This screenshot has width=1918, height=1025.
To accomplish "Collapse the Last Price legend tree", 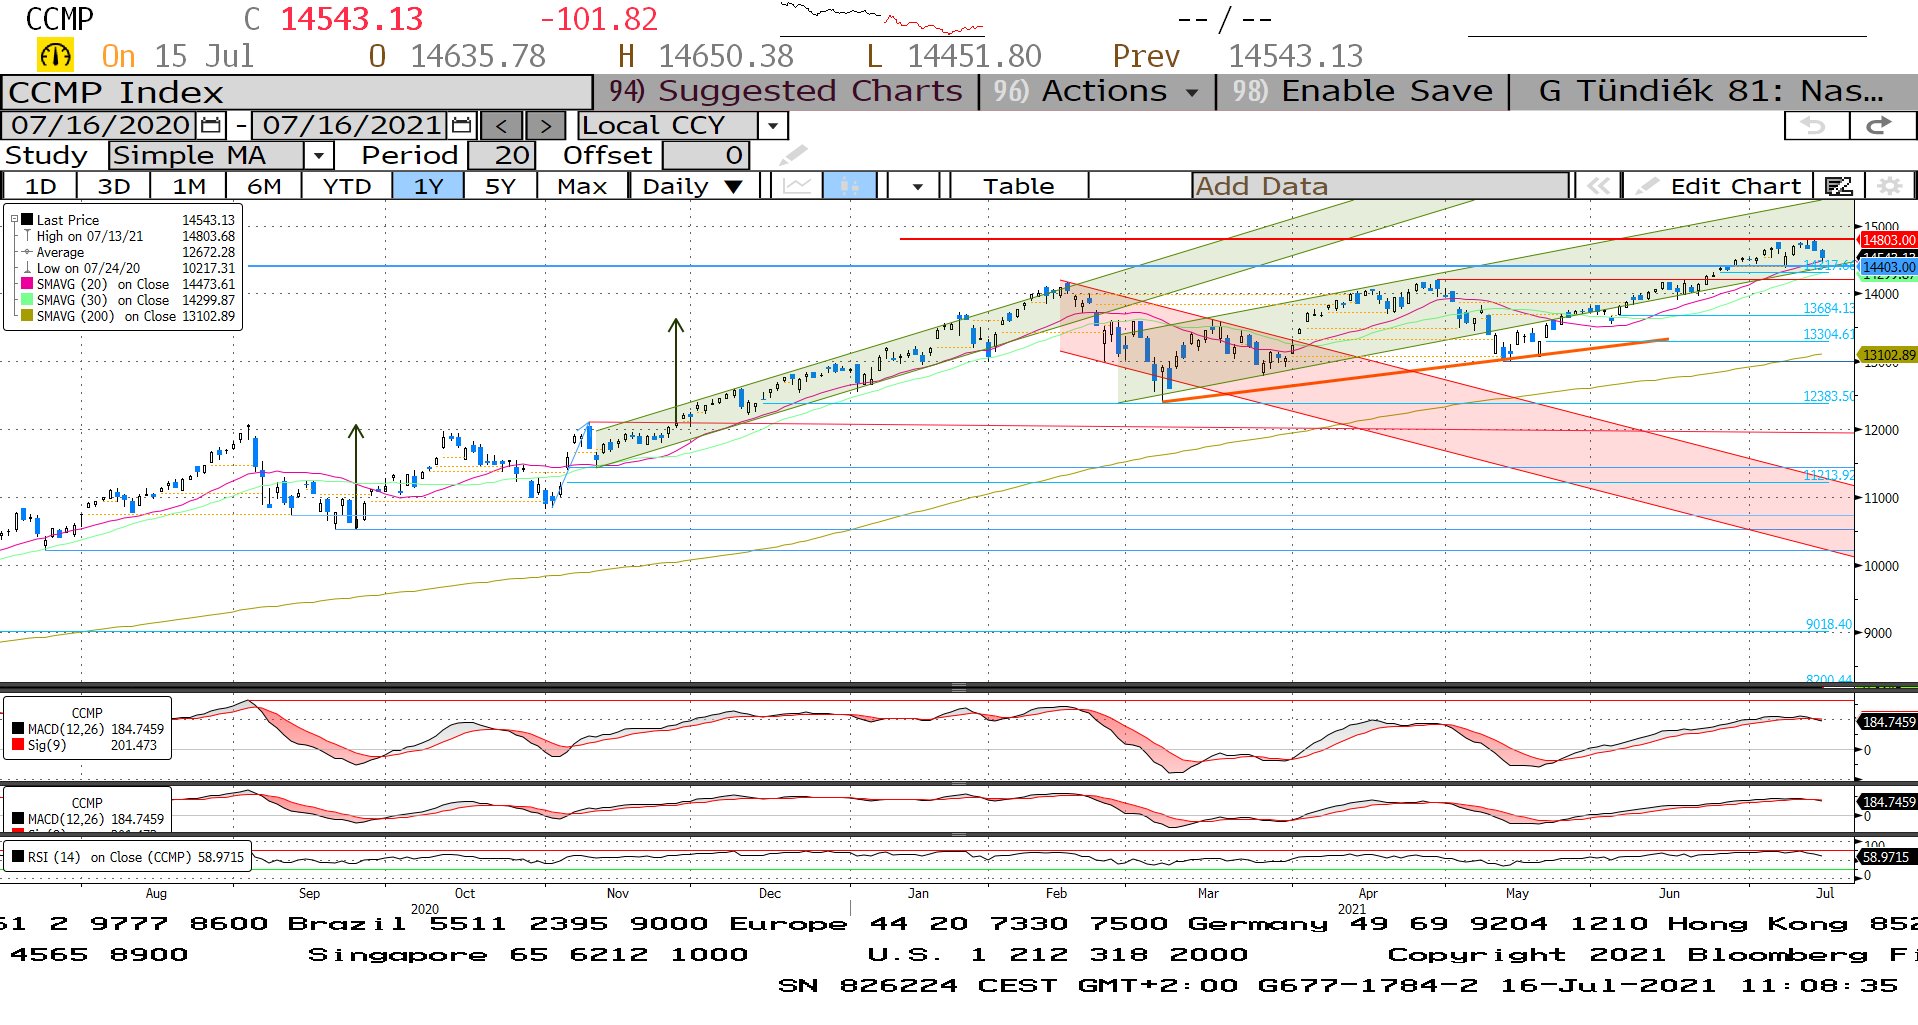I will coord(14,220).
